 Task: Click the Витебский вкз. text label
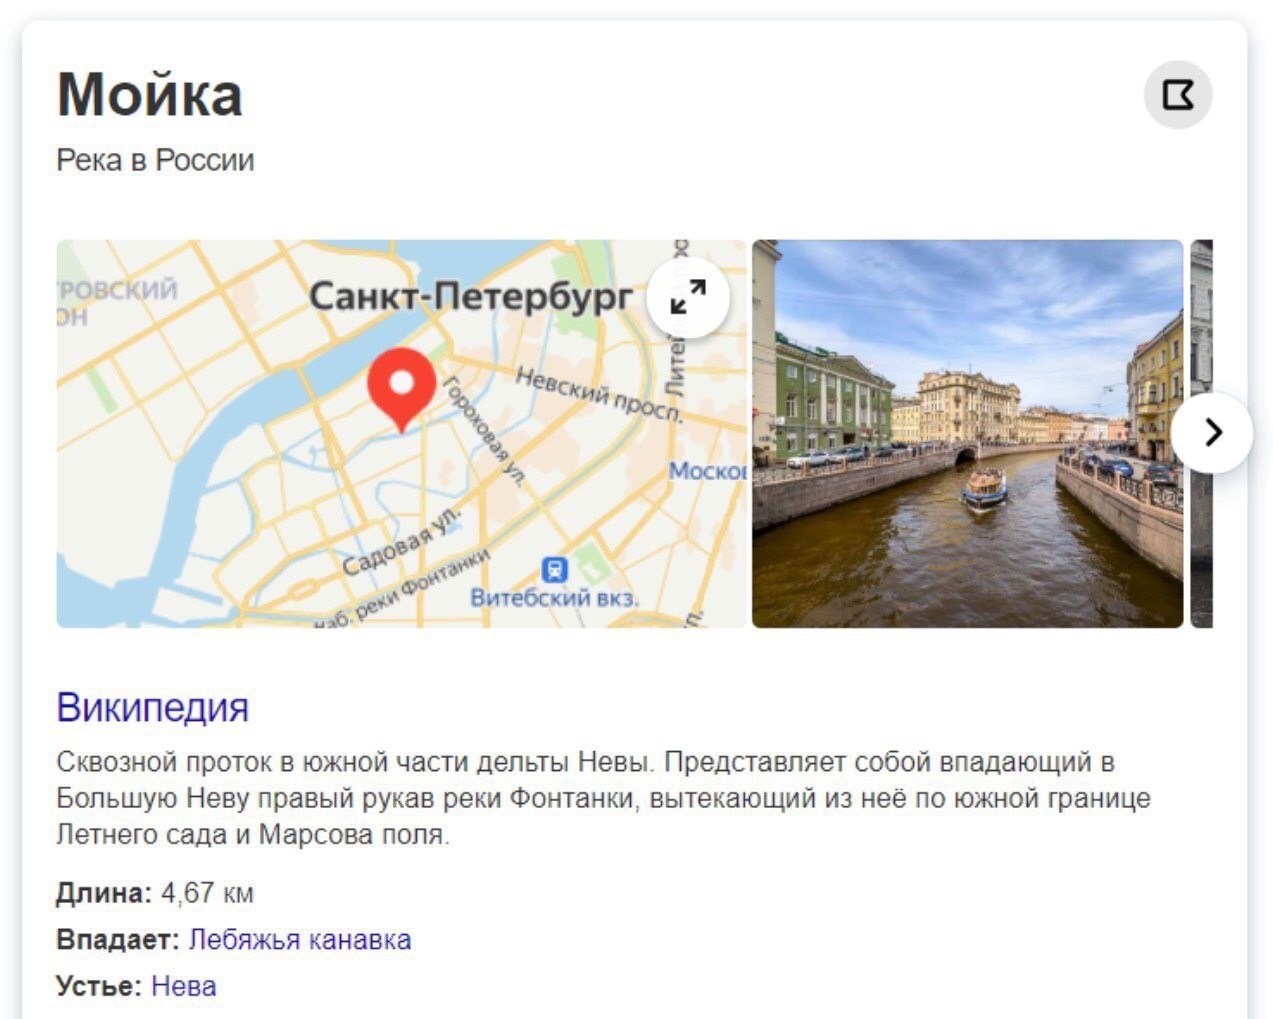click(554, 598)
